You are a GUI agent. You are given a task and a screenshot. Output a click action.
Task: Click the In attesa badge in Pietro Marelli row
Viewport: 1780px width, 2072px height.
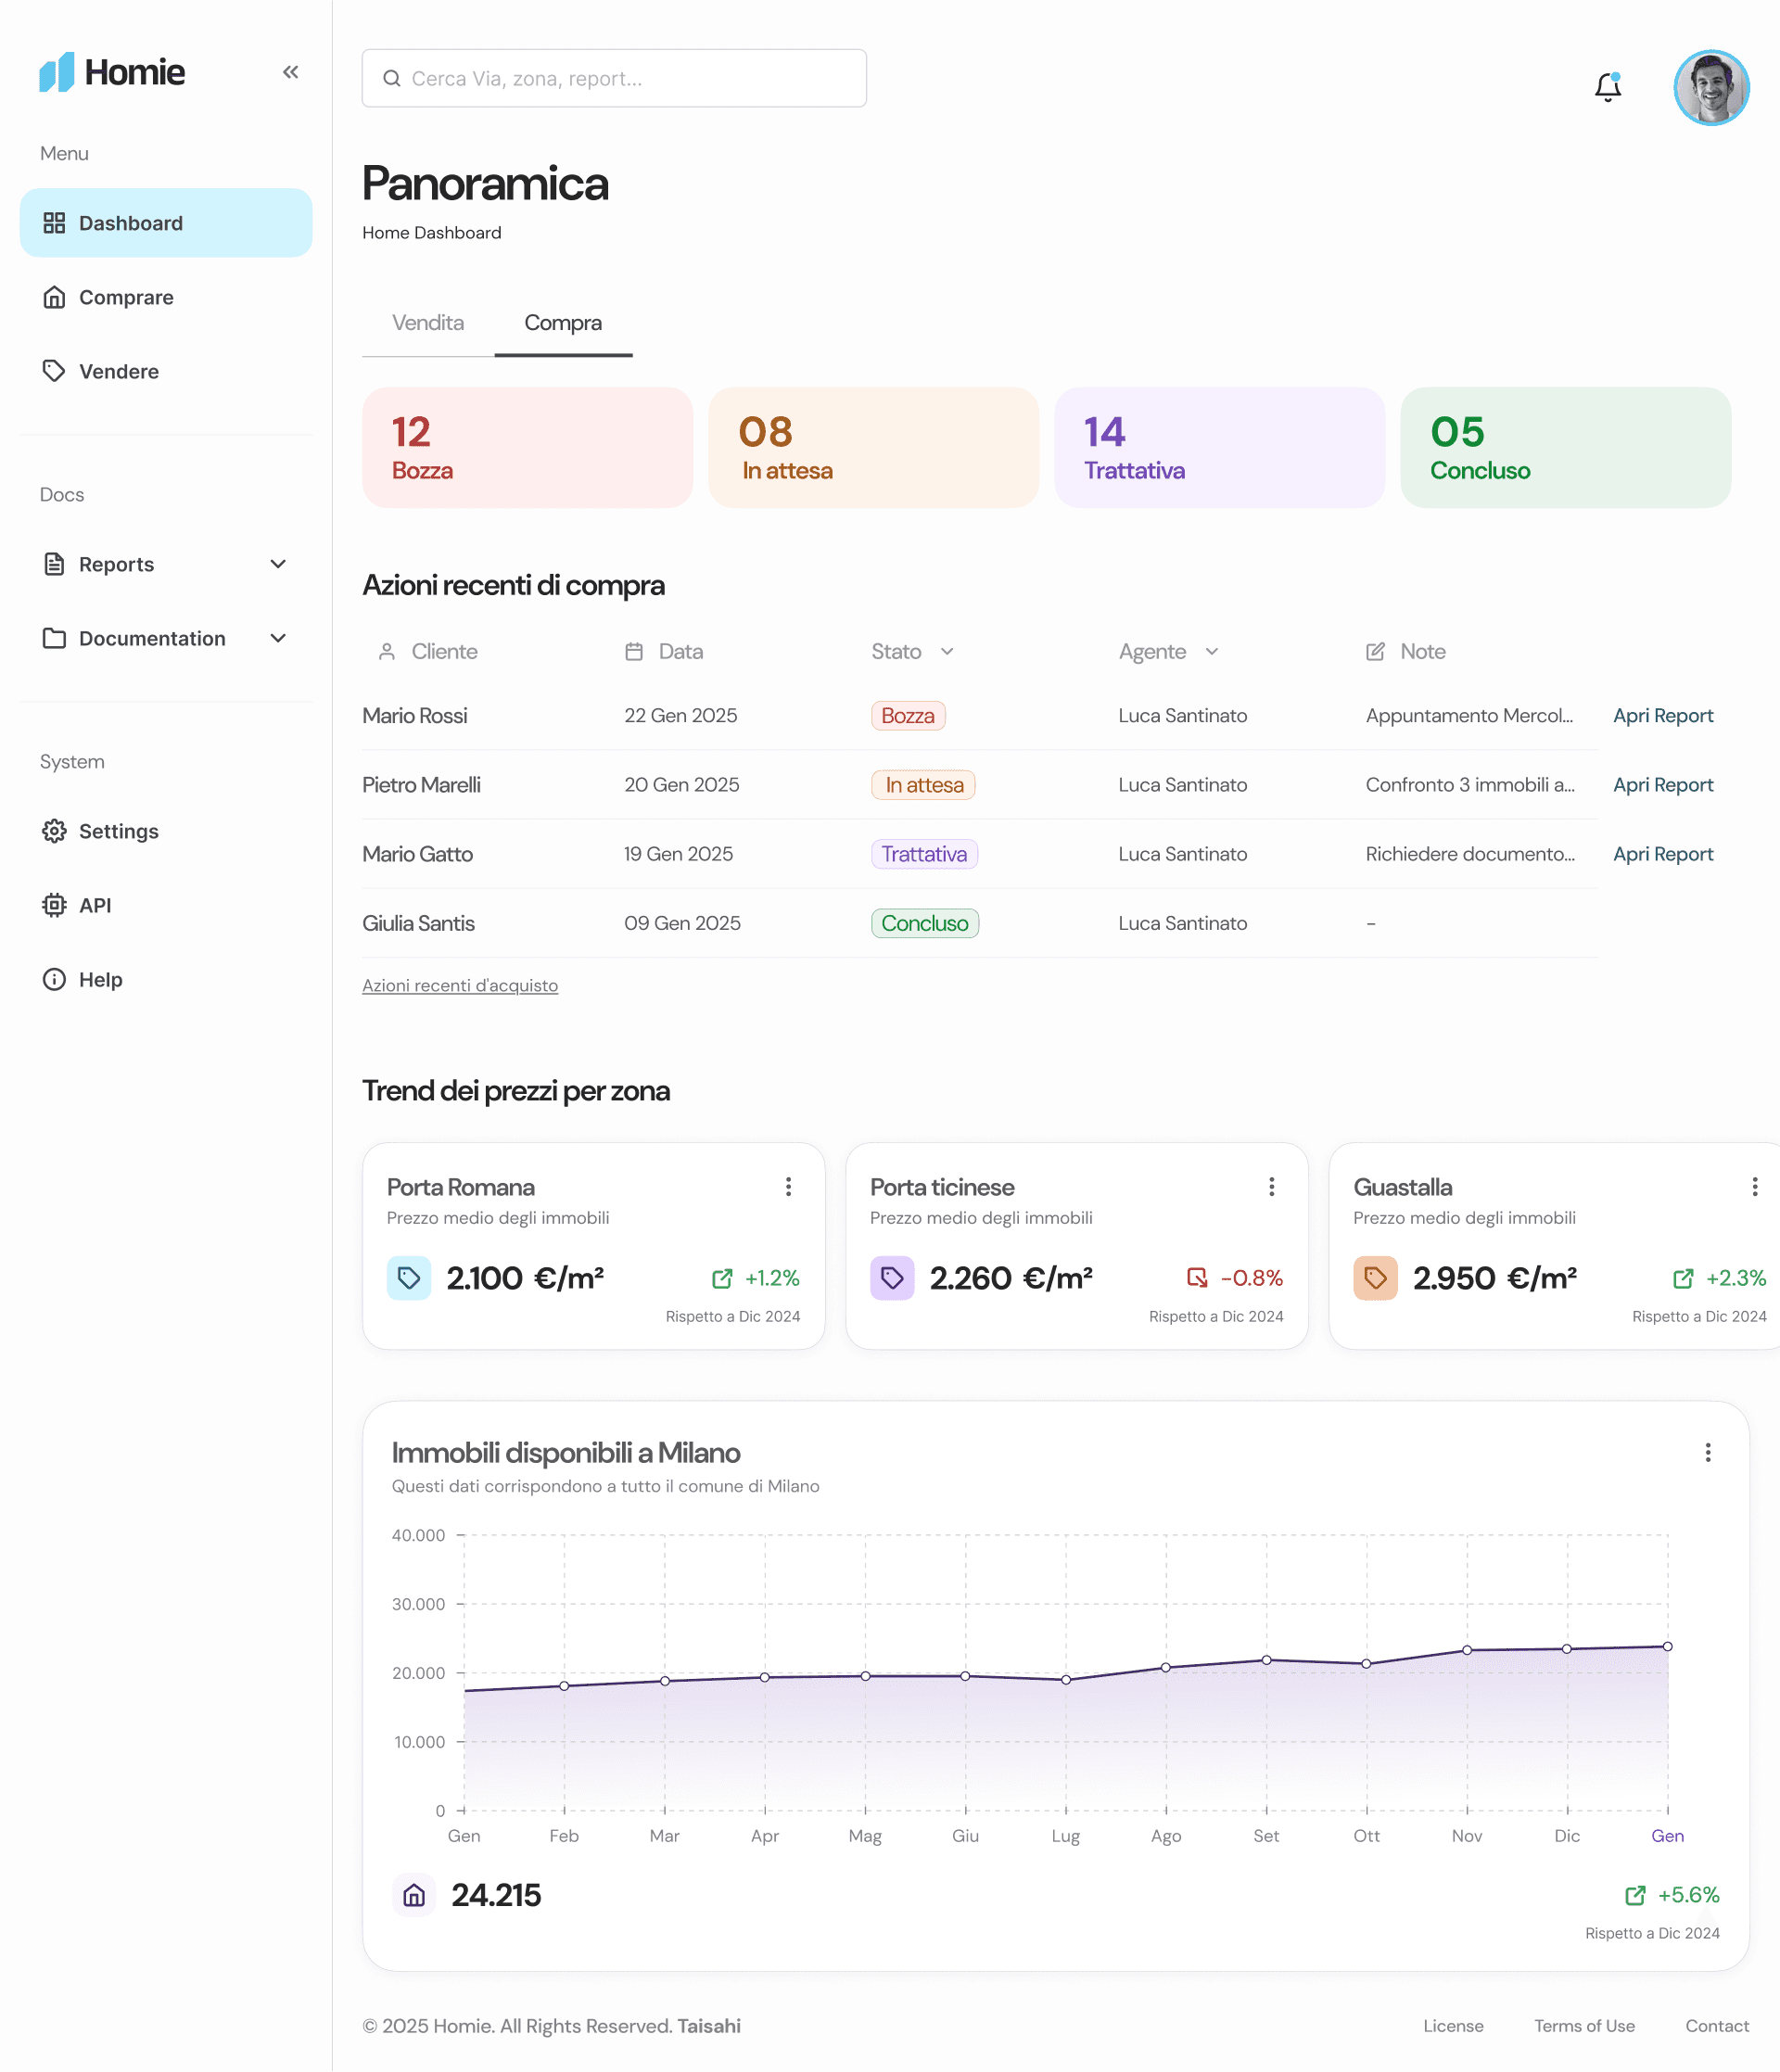(923, 785)
